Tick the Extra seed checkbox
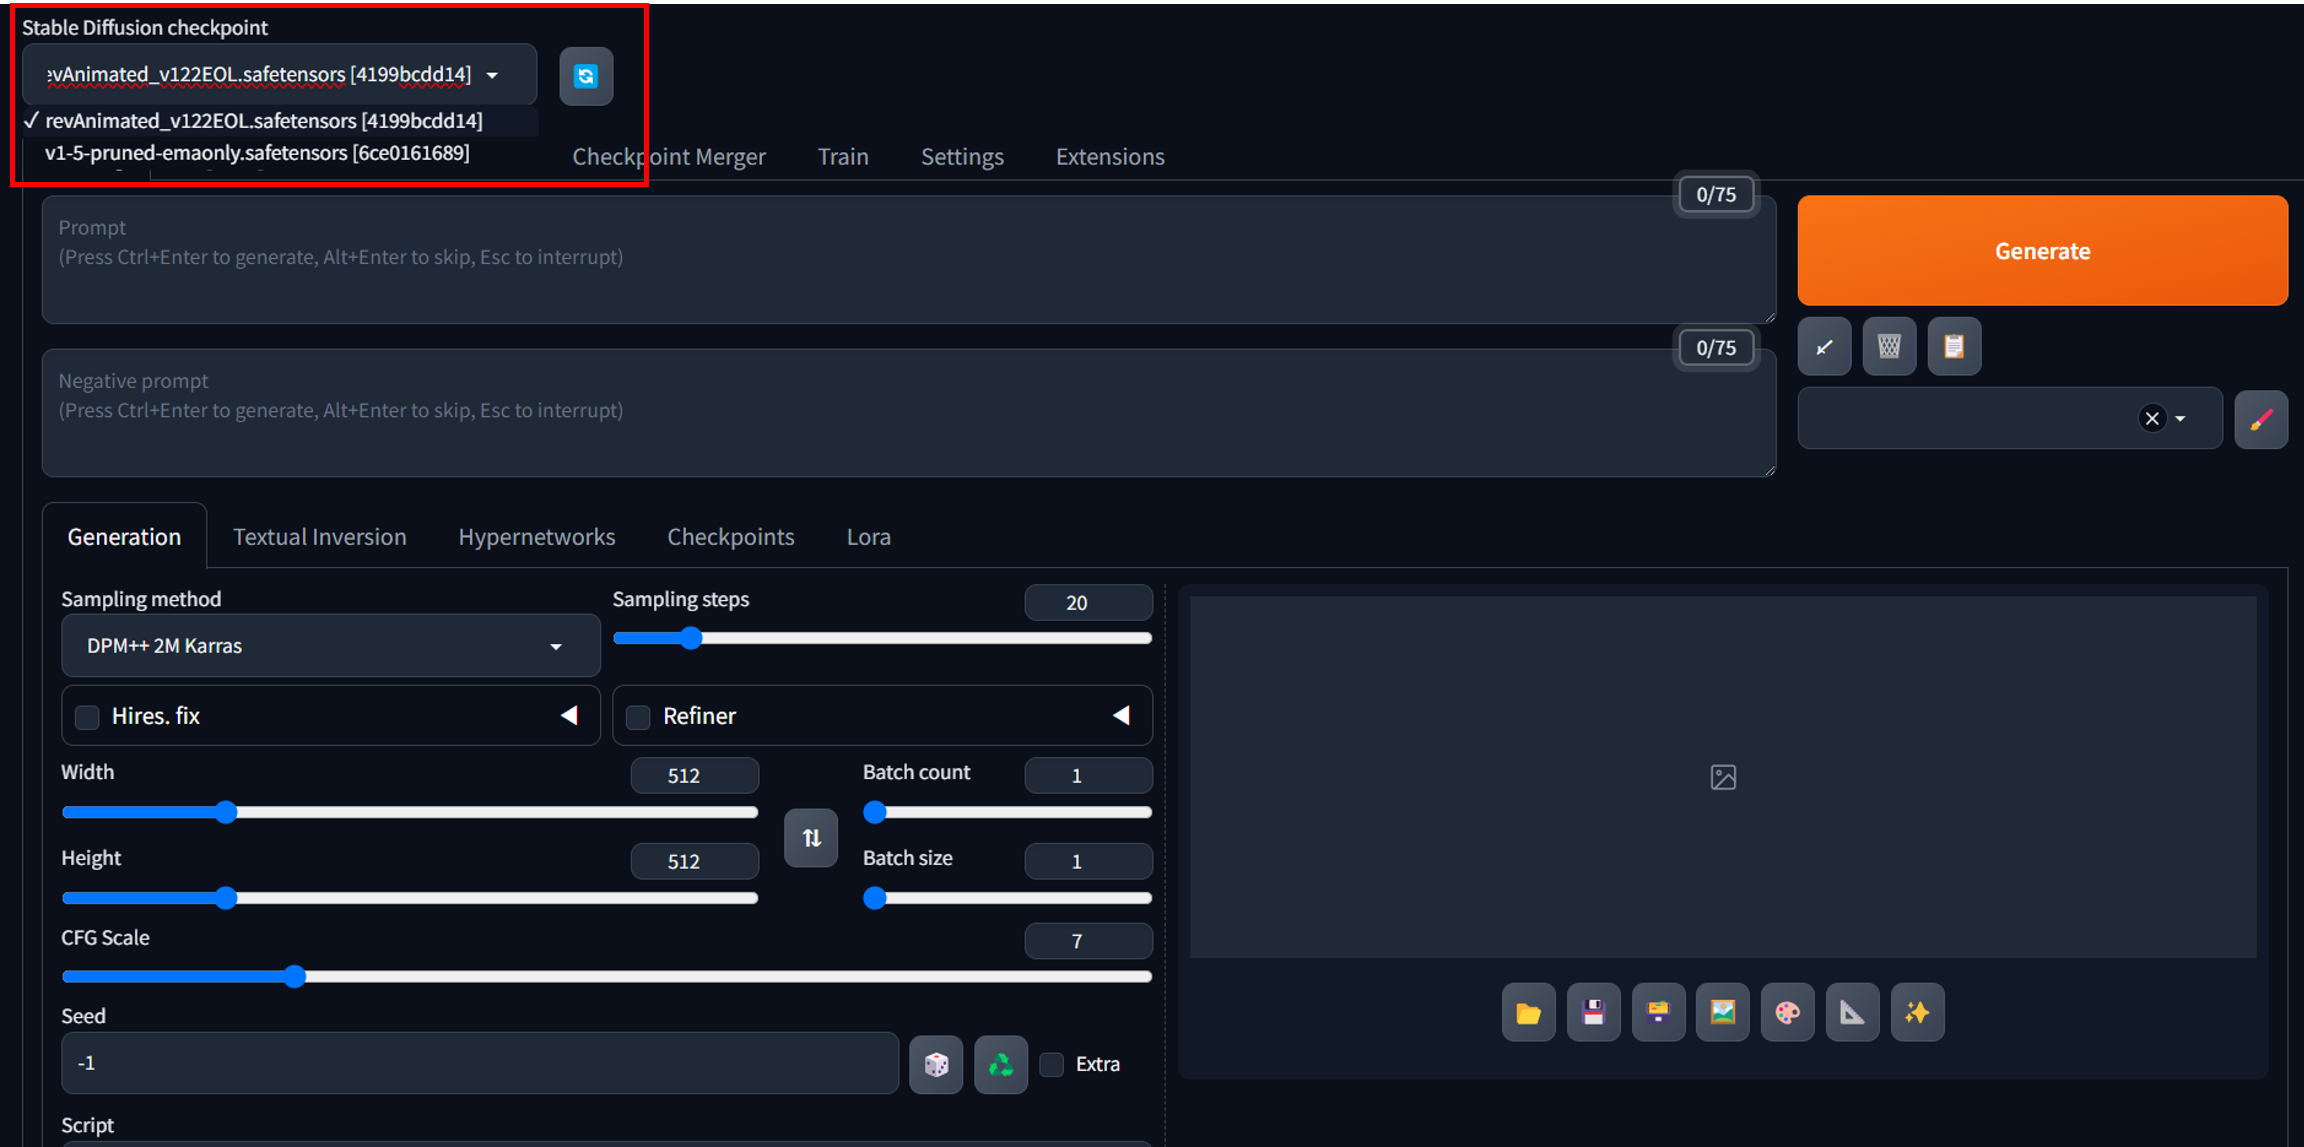The width and height of the screenshot is (2304, 1147). click(x=1051, y=1064)
